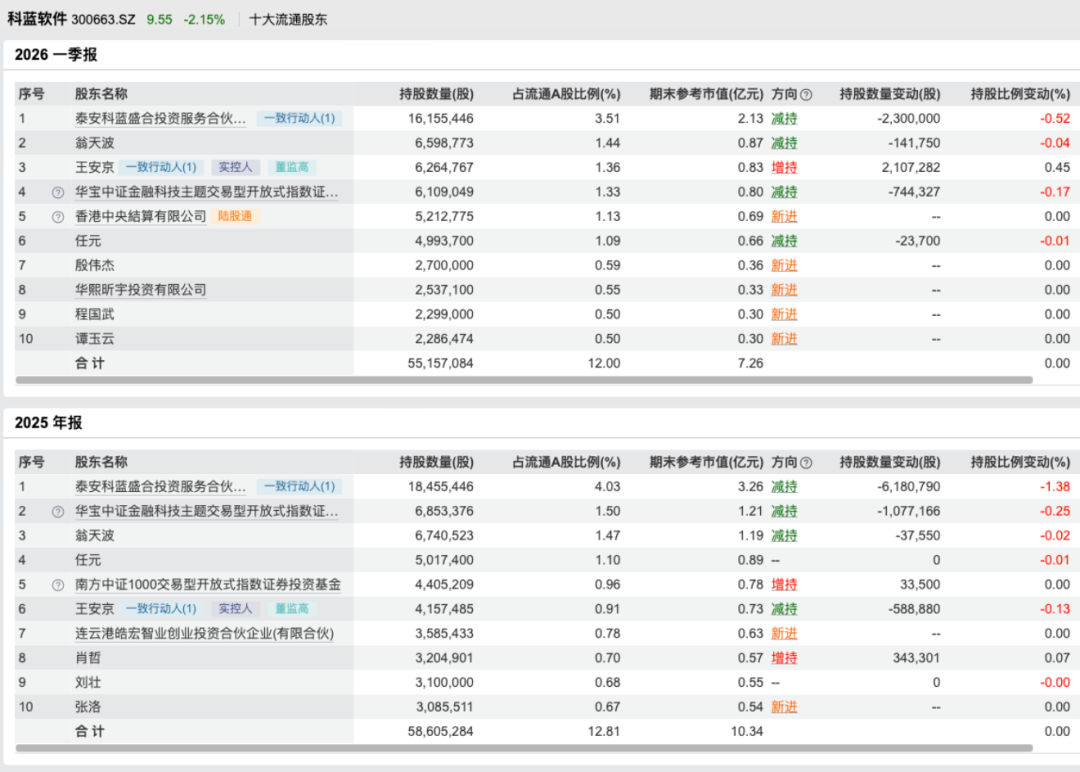
Task: Click horizontal scrollbar under 2025 年报 table
Action: (x=524, y=748)
